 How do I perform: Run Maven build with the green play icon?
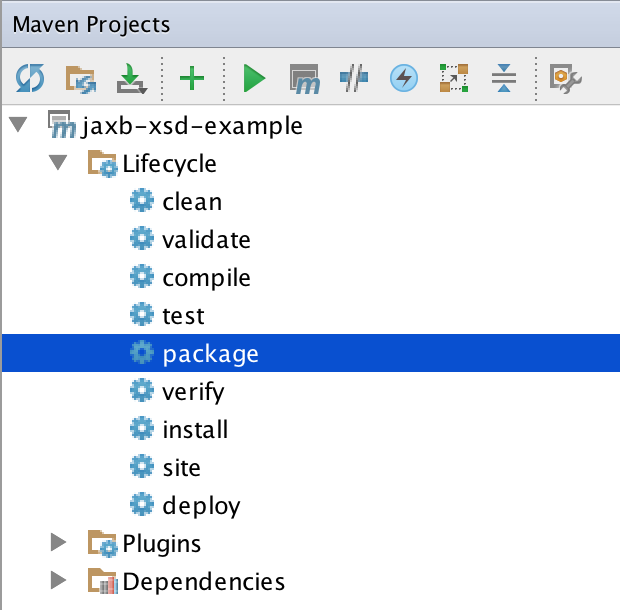(x=254, y=78)
